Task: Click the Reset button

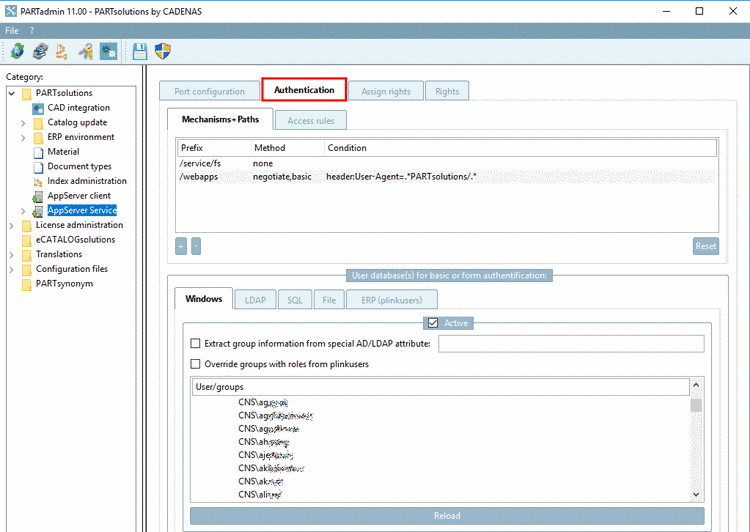Action: point(706,246)
